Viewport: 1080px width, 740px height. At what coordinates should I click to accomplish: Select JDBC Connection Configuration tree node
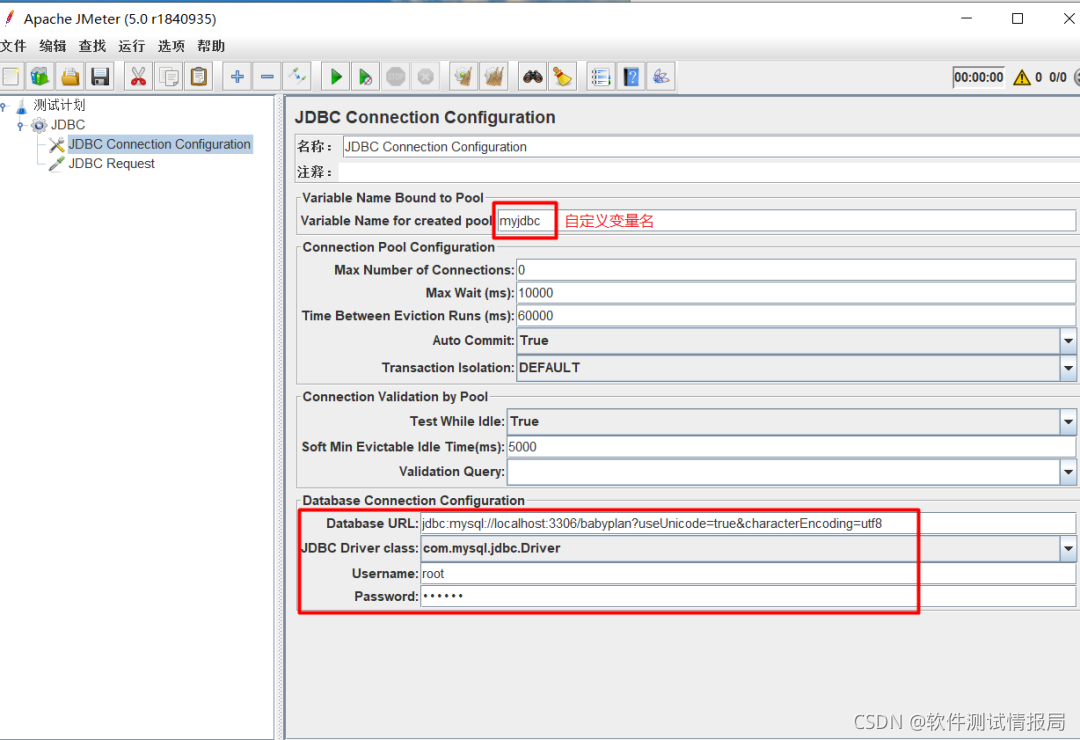160,144
